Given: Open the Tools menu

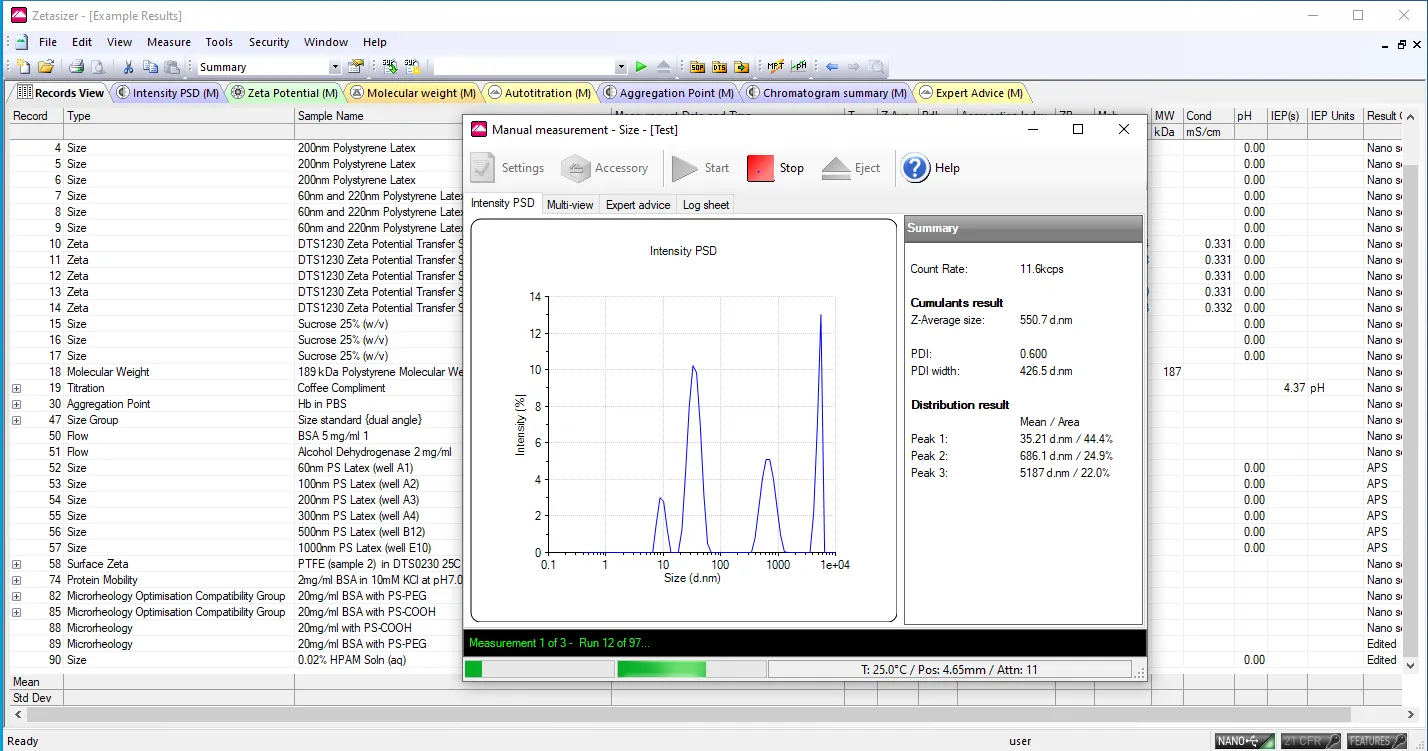Looking at the screenshot, I should pyautogui.click(x=219, y=42).
